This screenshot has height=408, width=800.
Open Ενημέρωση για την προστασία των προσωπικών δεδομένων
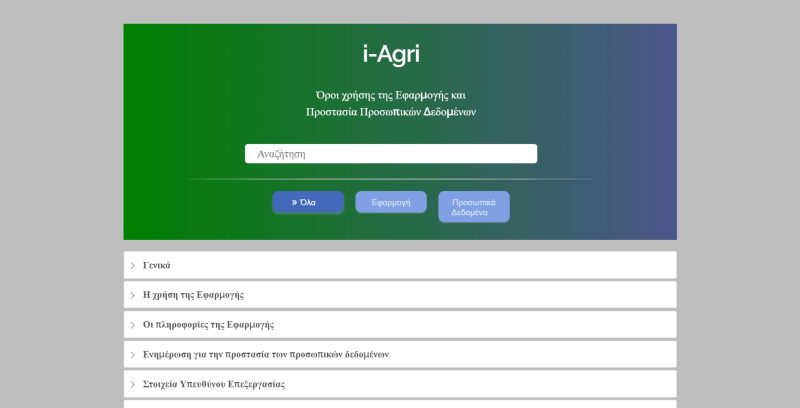point(400,354)
